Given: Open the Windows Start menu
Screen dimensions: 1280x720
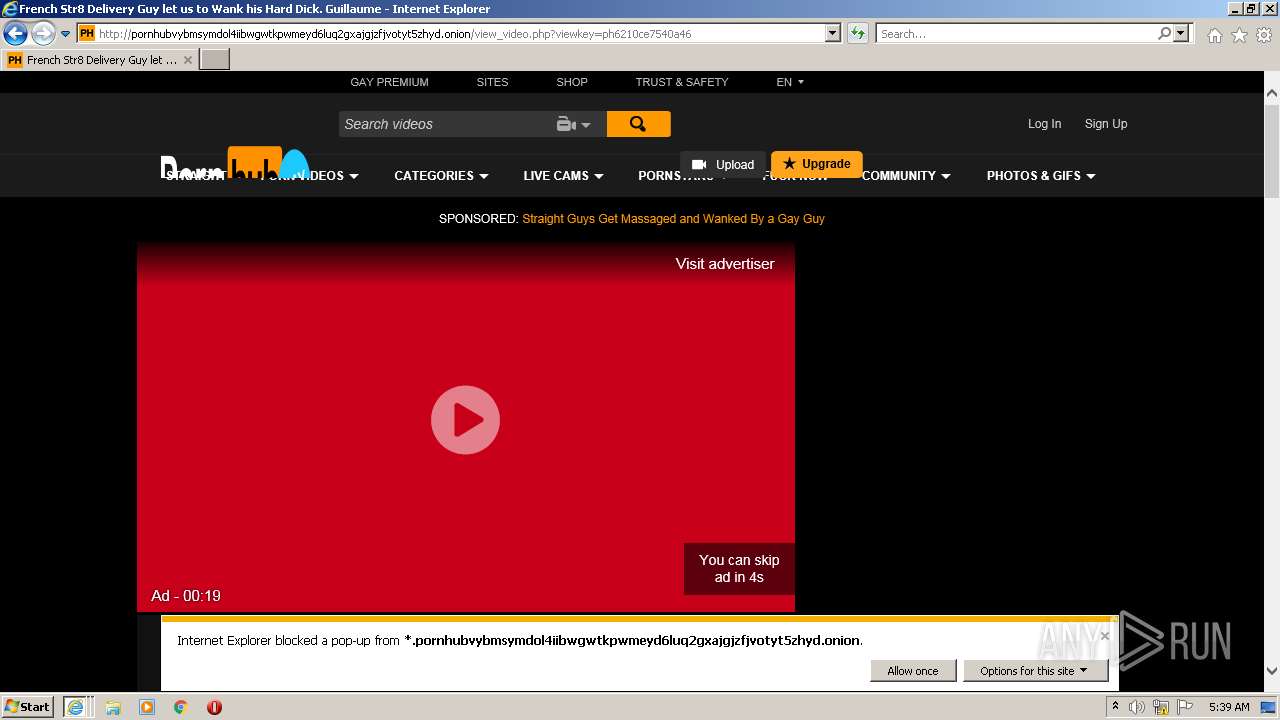Looking at the screenshot, I should click(27, 707).
